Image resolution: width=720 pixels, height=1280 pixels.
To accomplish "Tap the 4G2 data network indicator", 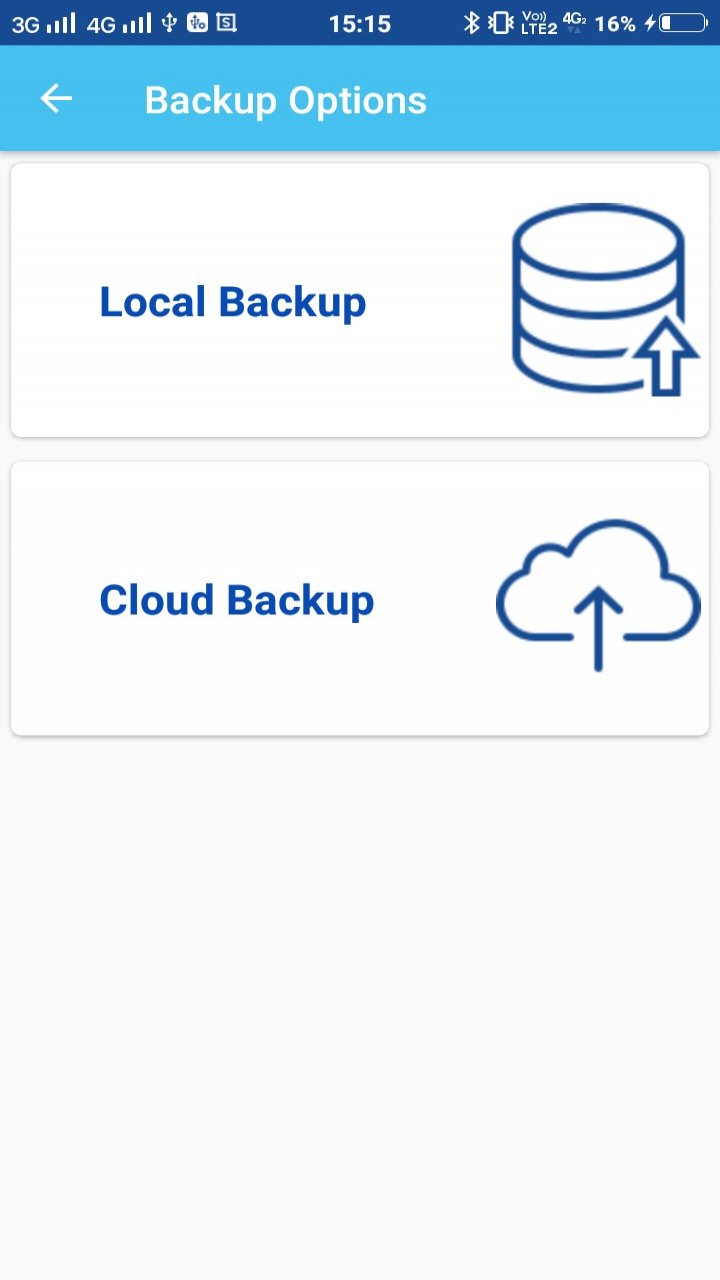I will pyautogui.click(x=574, y=22).
